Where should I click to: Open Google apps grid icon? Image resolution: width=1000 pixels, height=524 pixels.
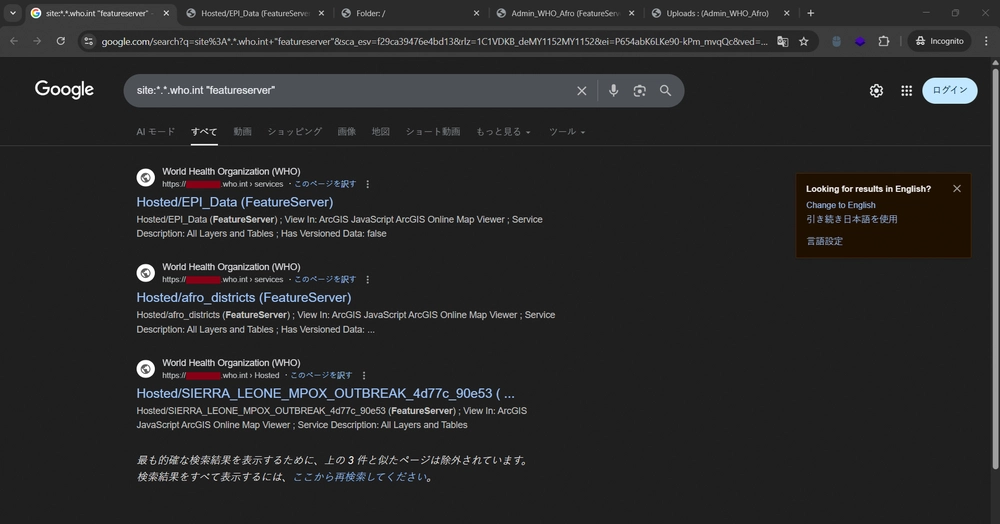pyautogui.click(x=906, y=91)
